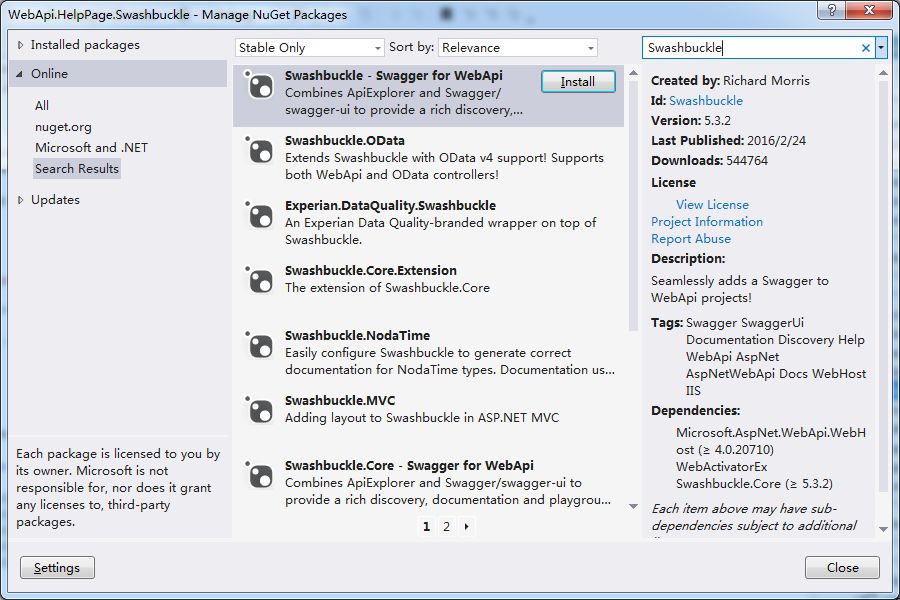Open the Project Information link
Viewport: 900px width, 600px height.
coord(707,222)
